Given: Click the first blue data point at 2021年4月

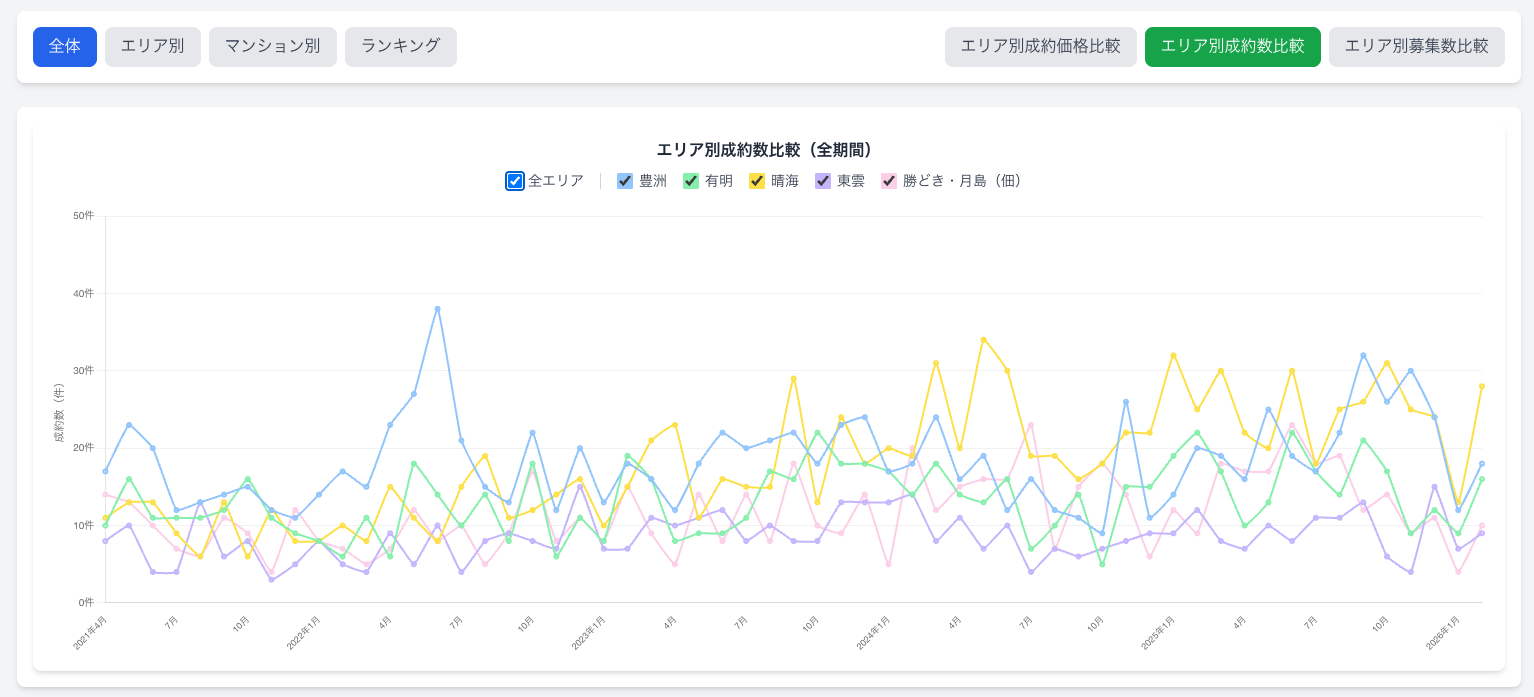Looking at the screenshot, I should coord(105,471).
